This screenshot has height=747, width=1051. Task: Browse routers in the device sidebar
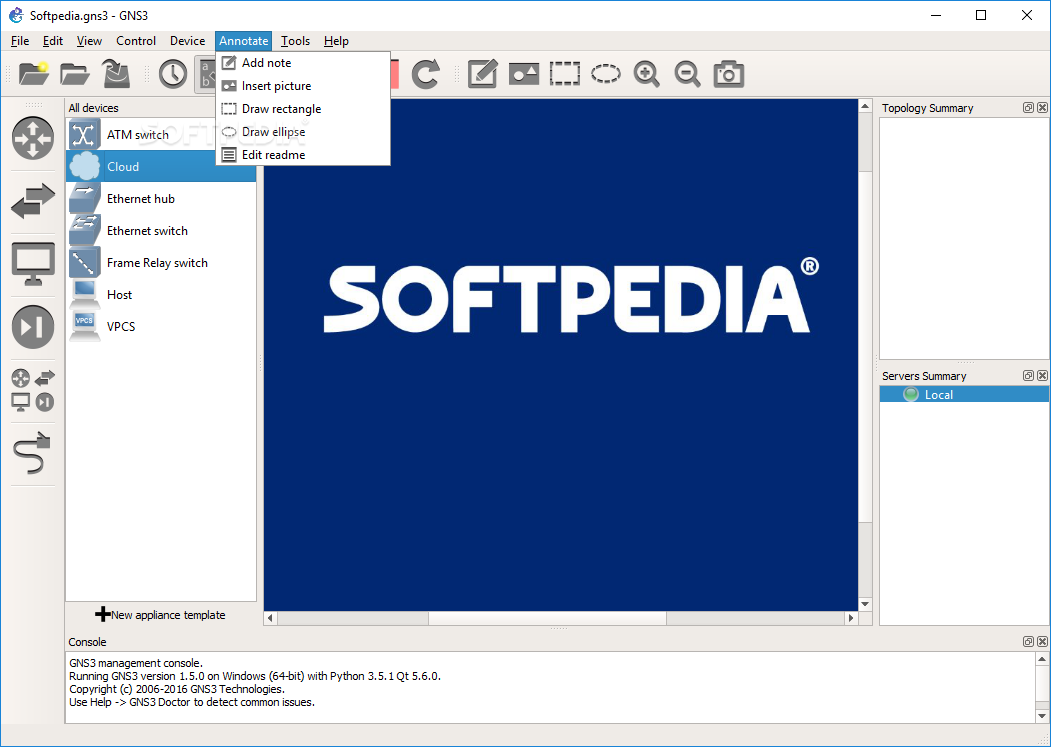pyautogui.click(x=33, y=138)
